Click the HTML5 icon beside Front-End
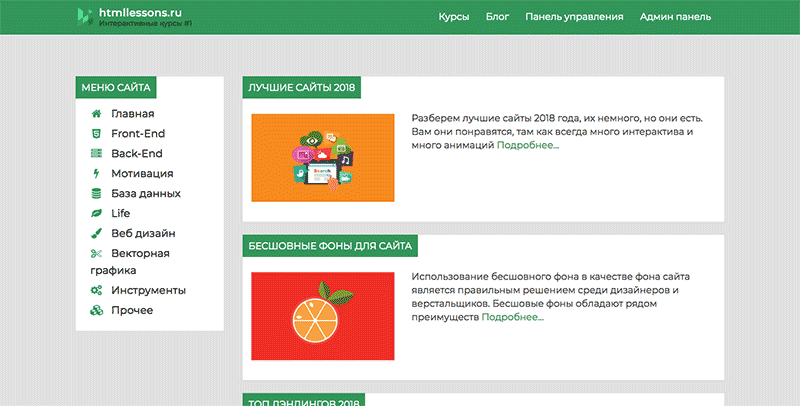 point(96,134)
